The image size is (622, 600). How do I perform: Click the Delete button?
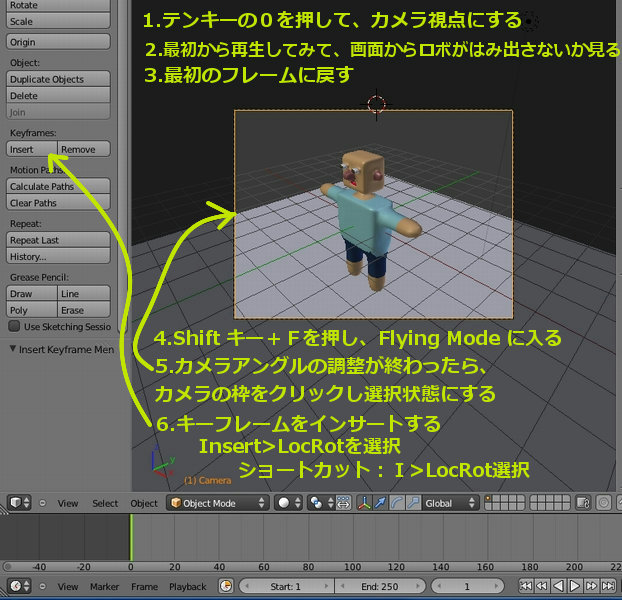[x=58, y=96]
